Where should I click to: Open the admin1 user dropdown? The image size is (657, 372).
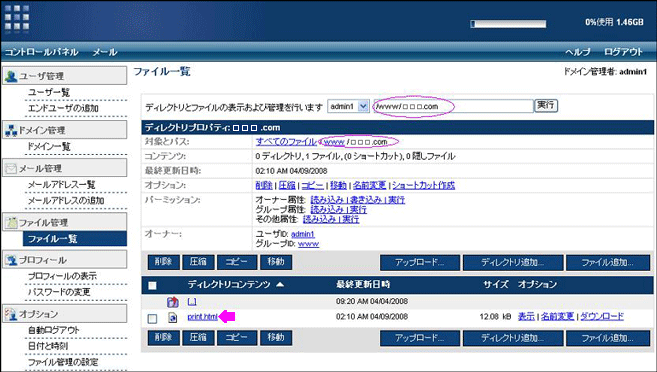point(348,106)
